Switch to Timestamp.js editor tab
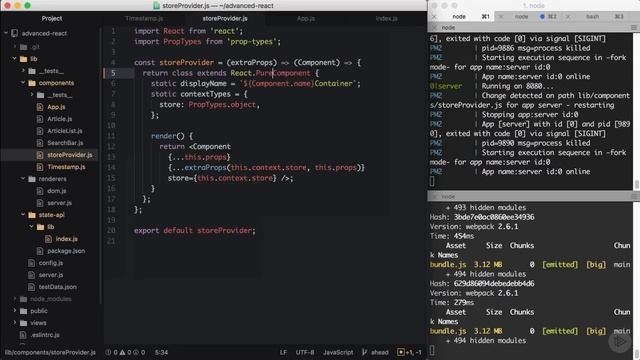 (x=144, y=18)
